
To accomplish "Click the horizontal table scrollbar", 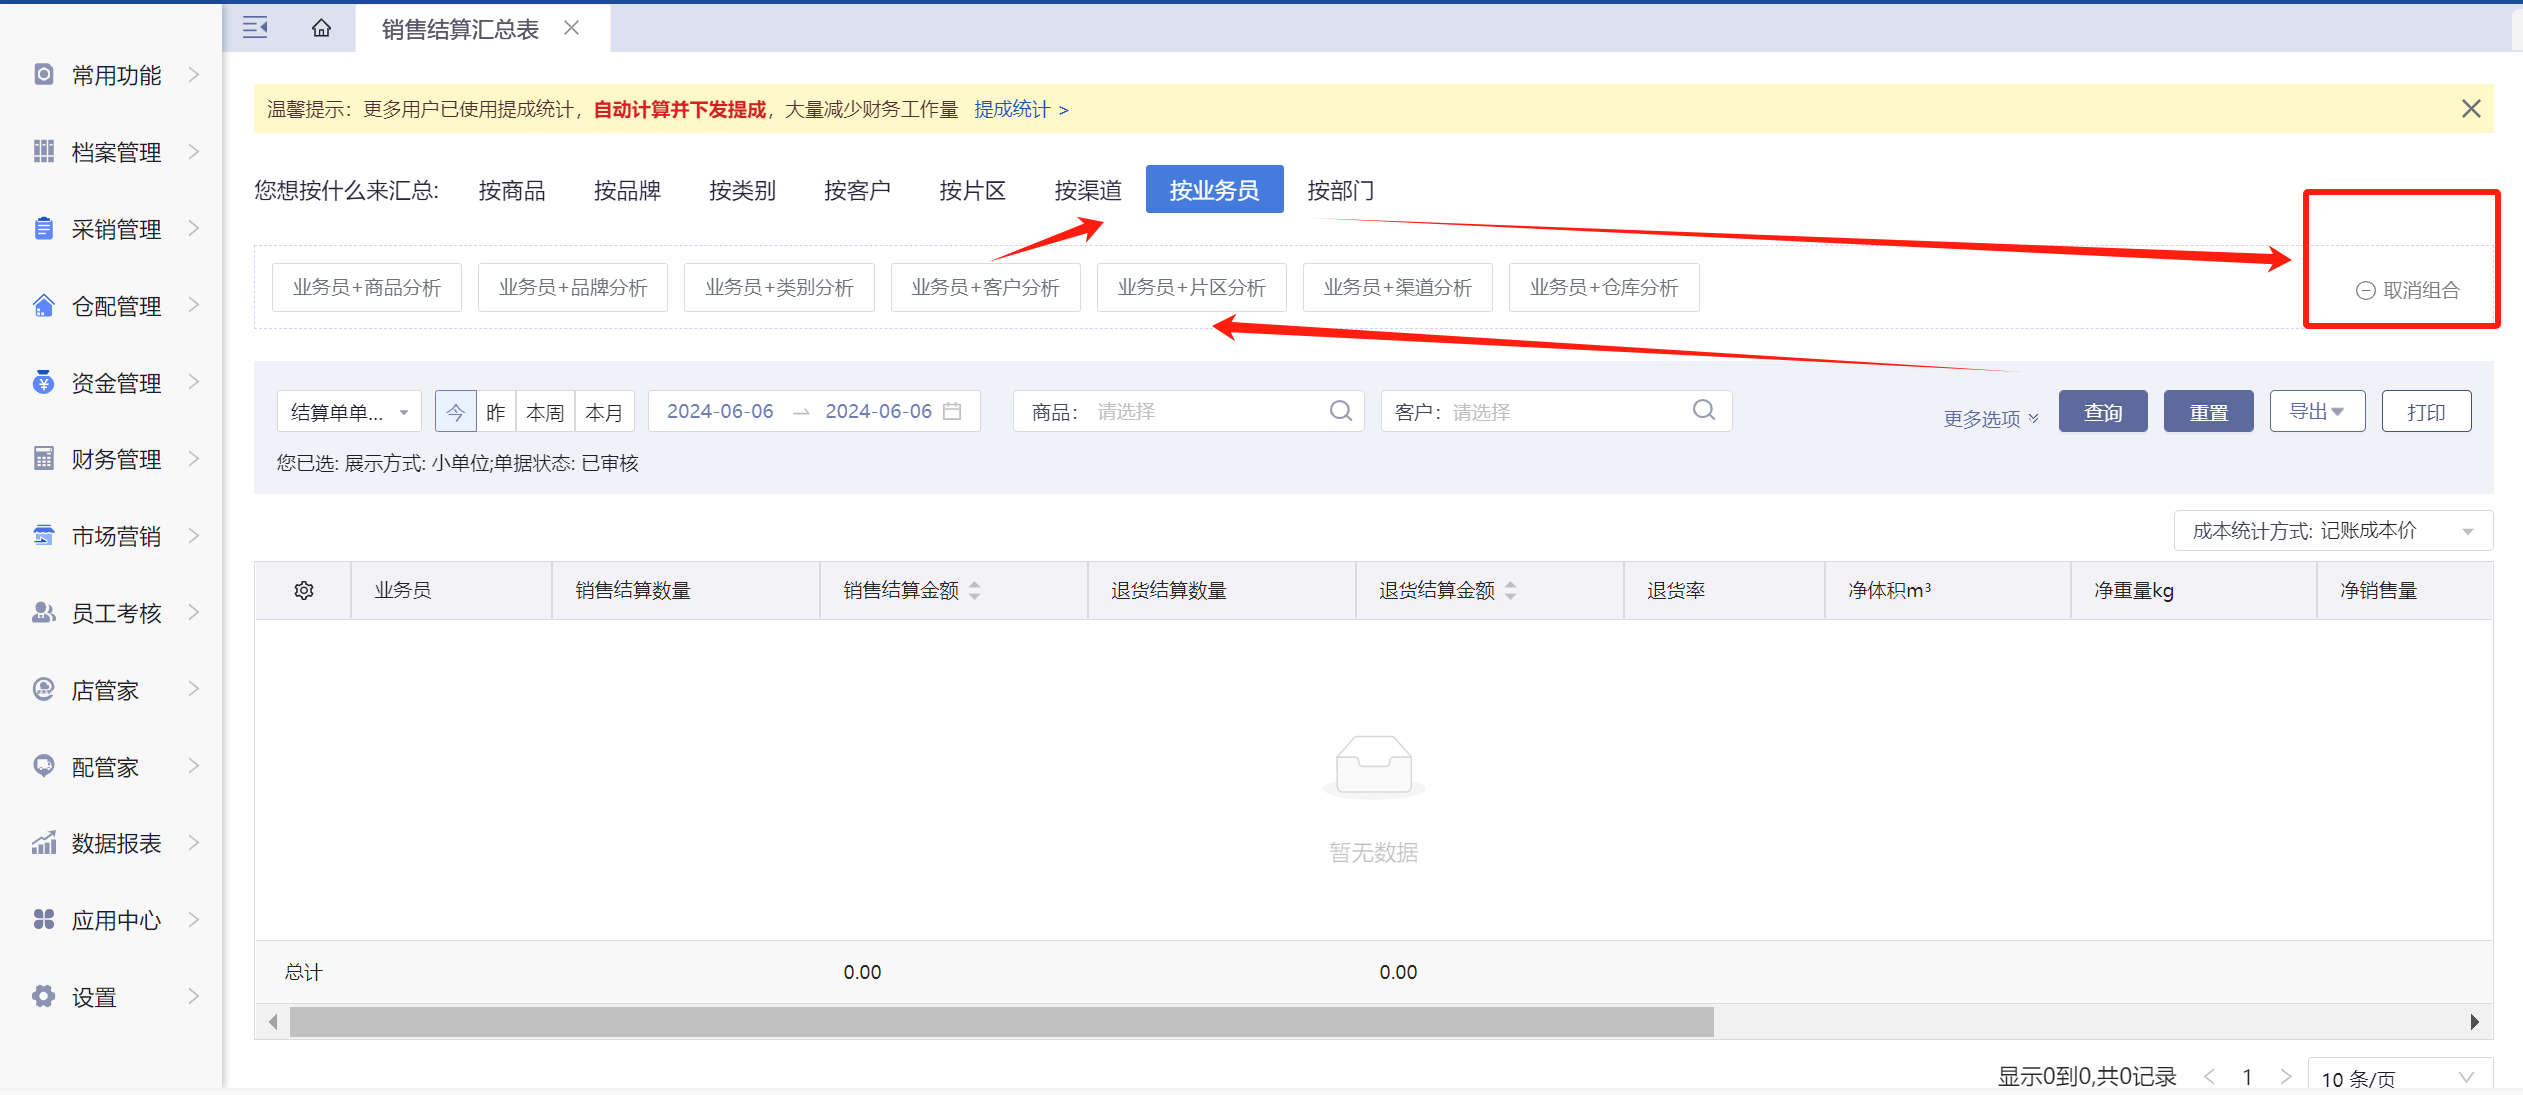I will [1000, 1021].
